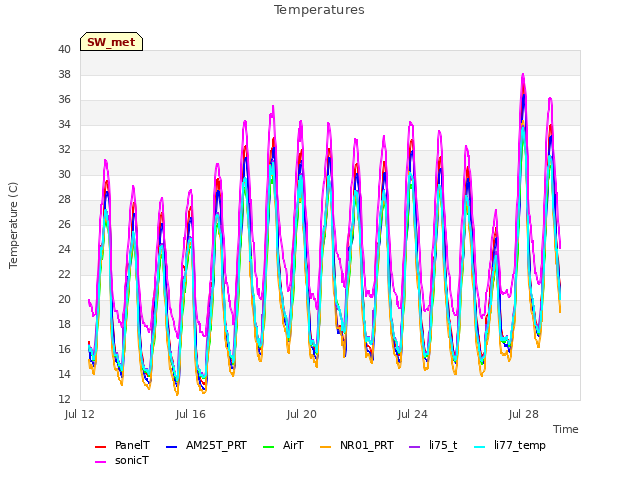Click the Jul 12 tick label

(x=80, y=415)
